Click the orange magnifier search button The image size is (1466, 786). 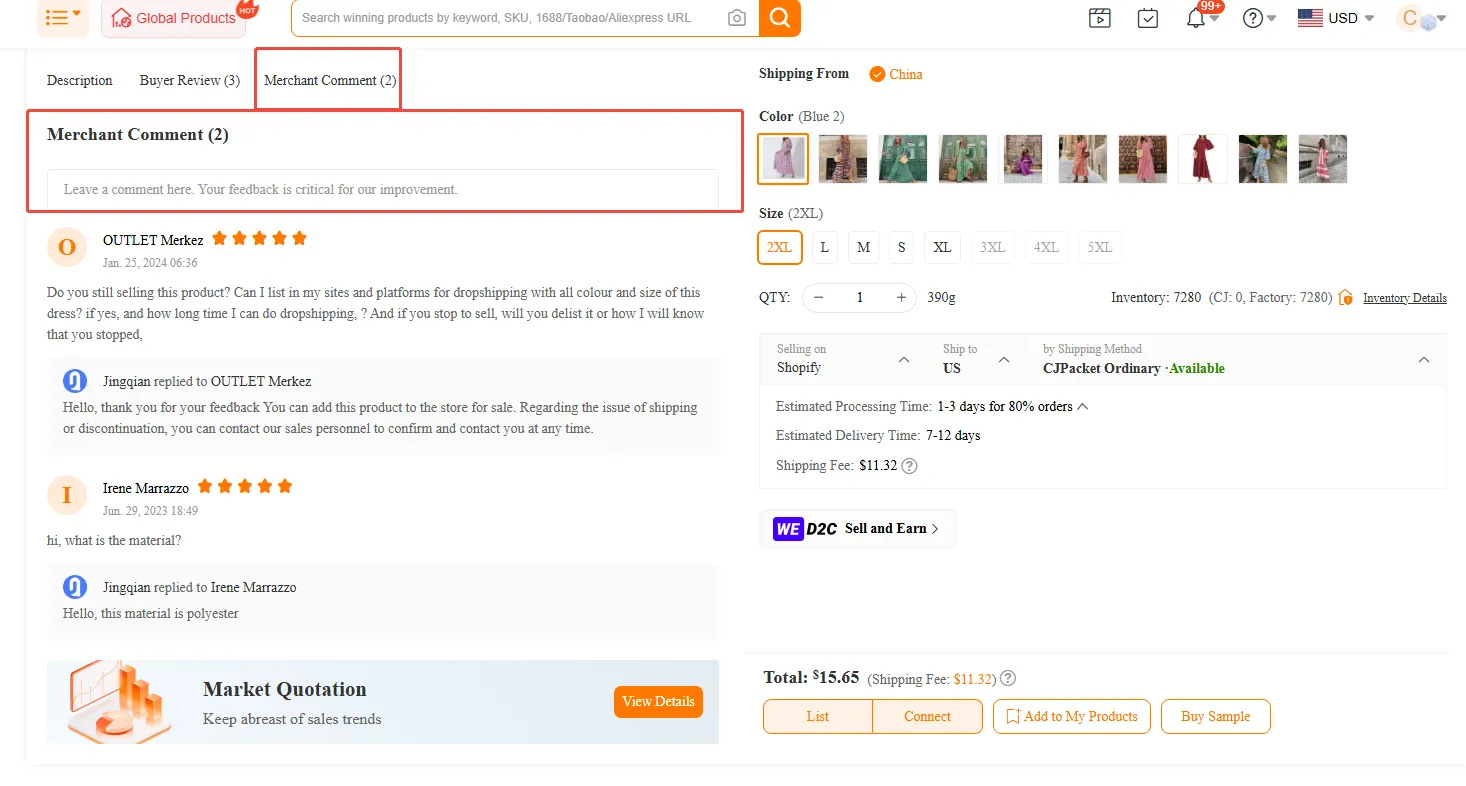(780, 18)
